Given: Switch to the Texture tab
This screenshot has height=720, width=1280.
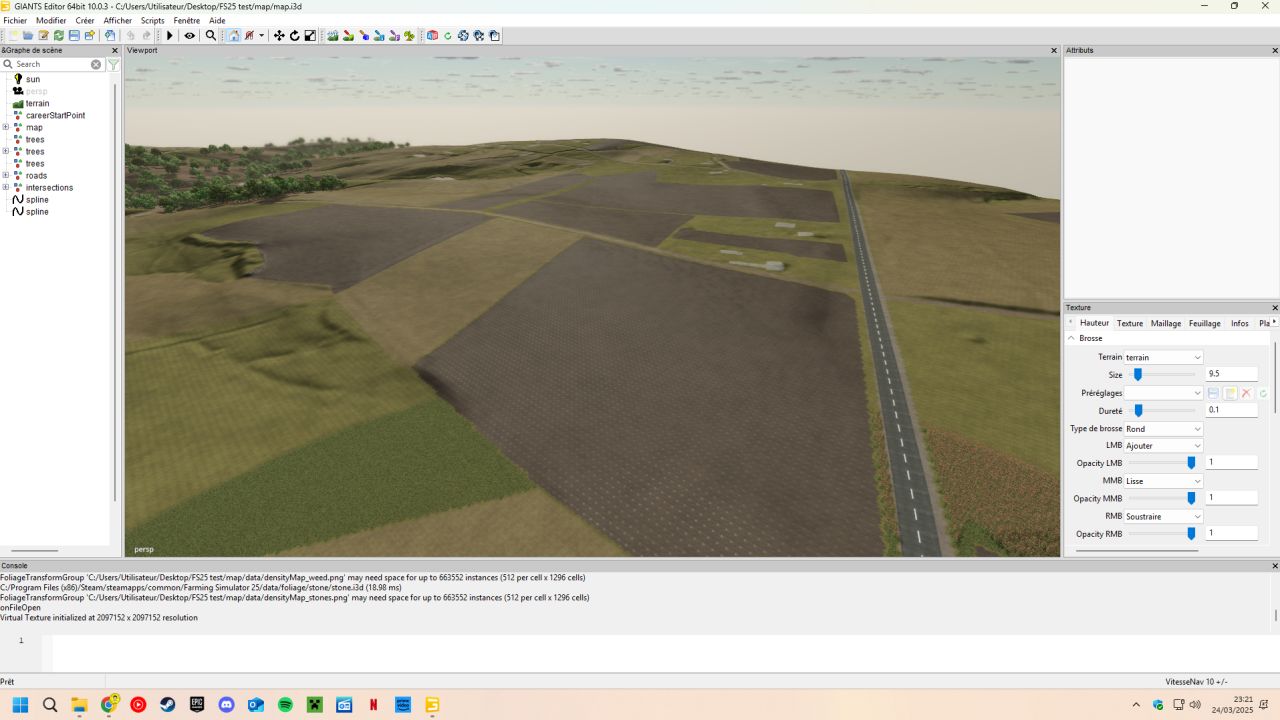Looking at the screenshot, I should (x=1130, y=323).
